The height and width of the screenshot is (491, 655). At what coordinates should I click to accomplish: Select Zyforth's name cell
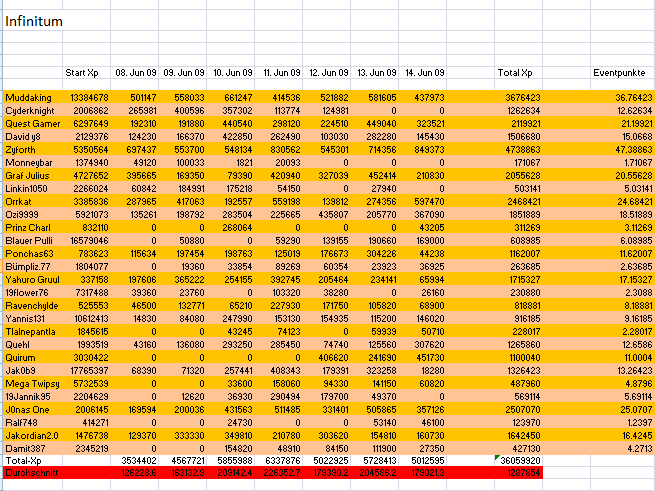tap(33, 149)
